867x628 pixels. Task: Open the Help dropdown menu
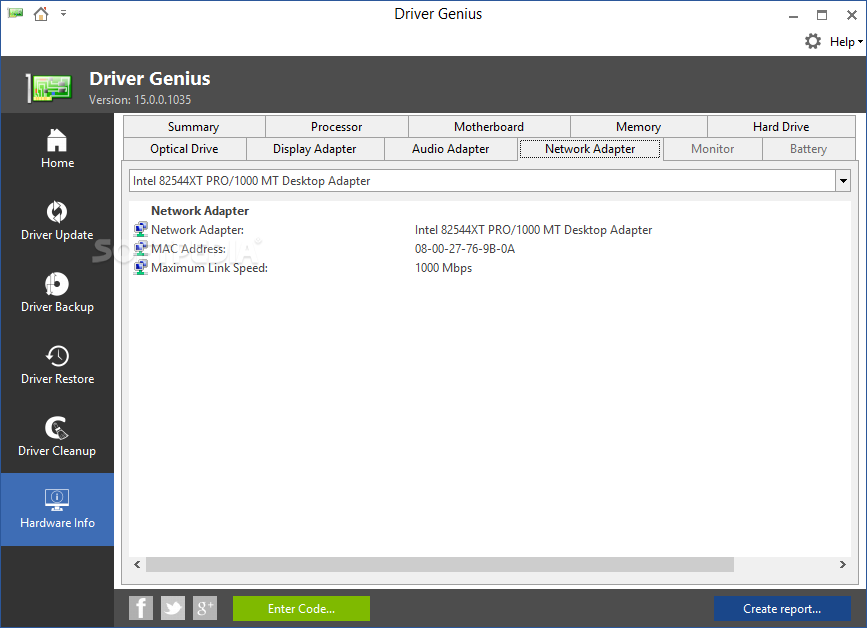[x=846, y=42]
